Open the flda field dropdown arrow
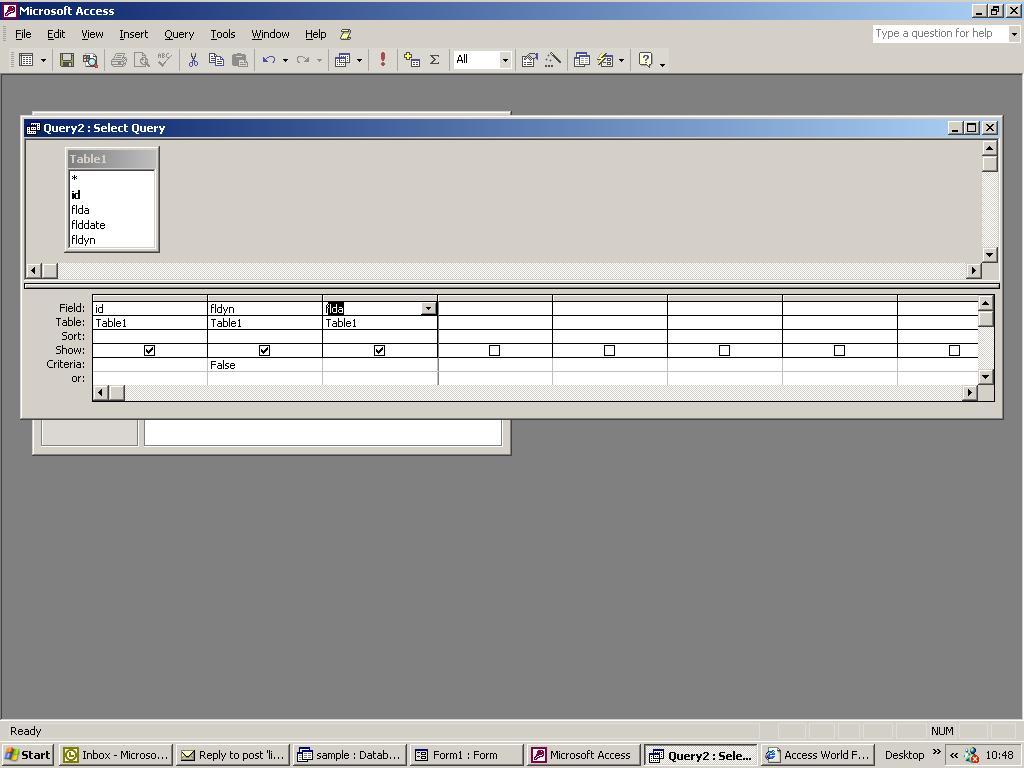The image size is (1024, 768). [x=428, y=309]
